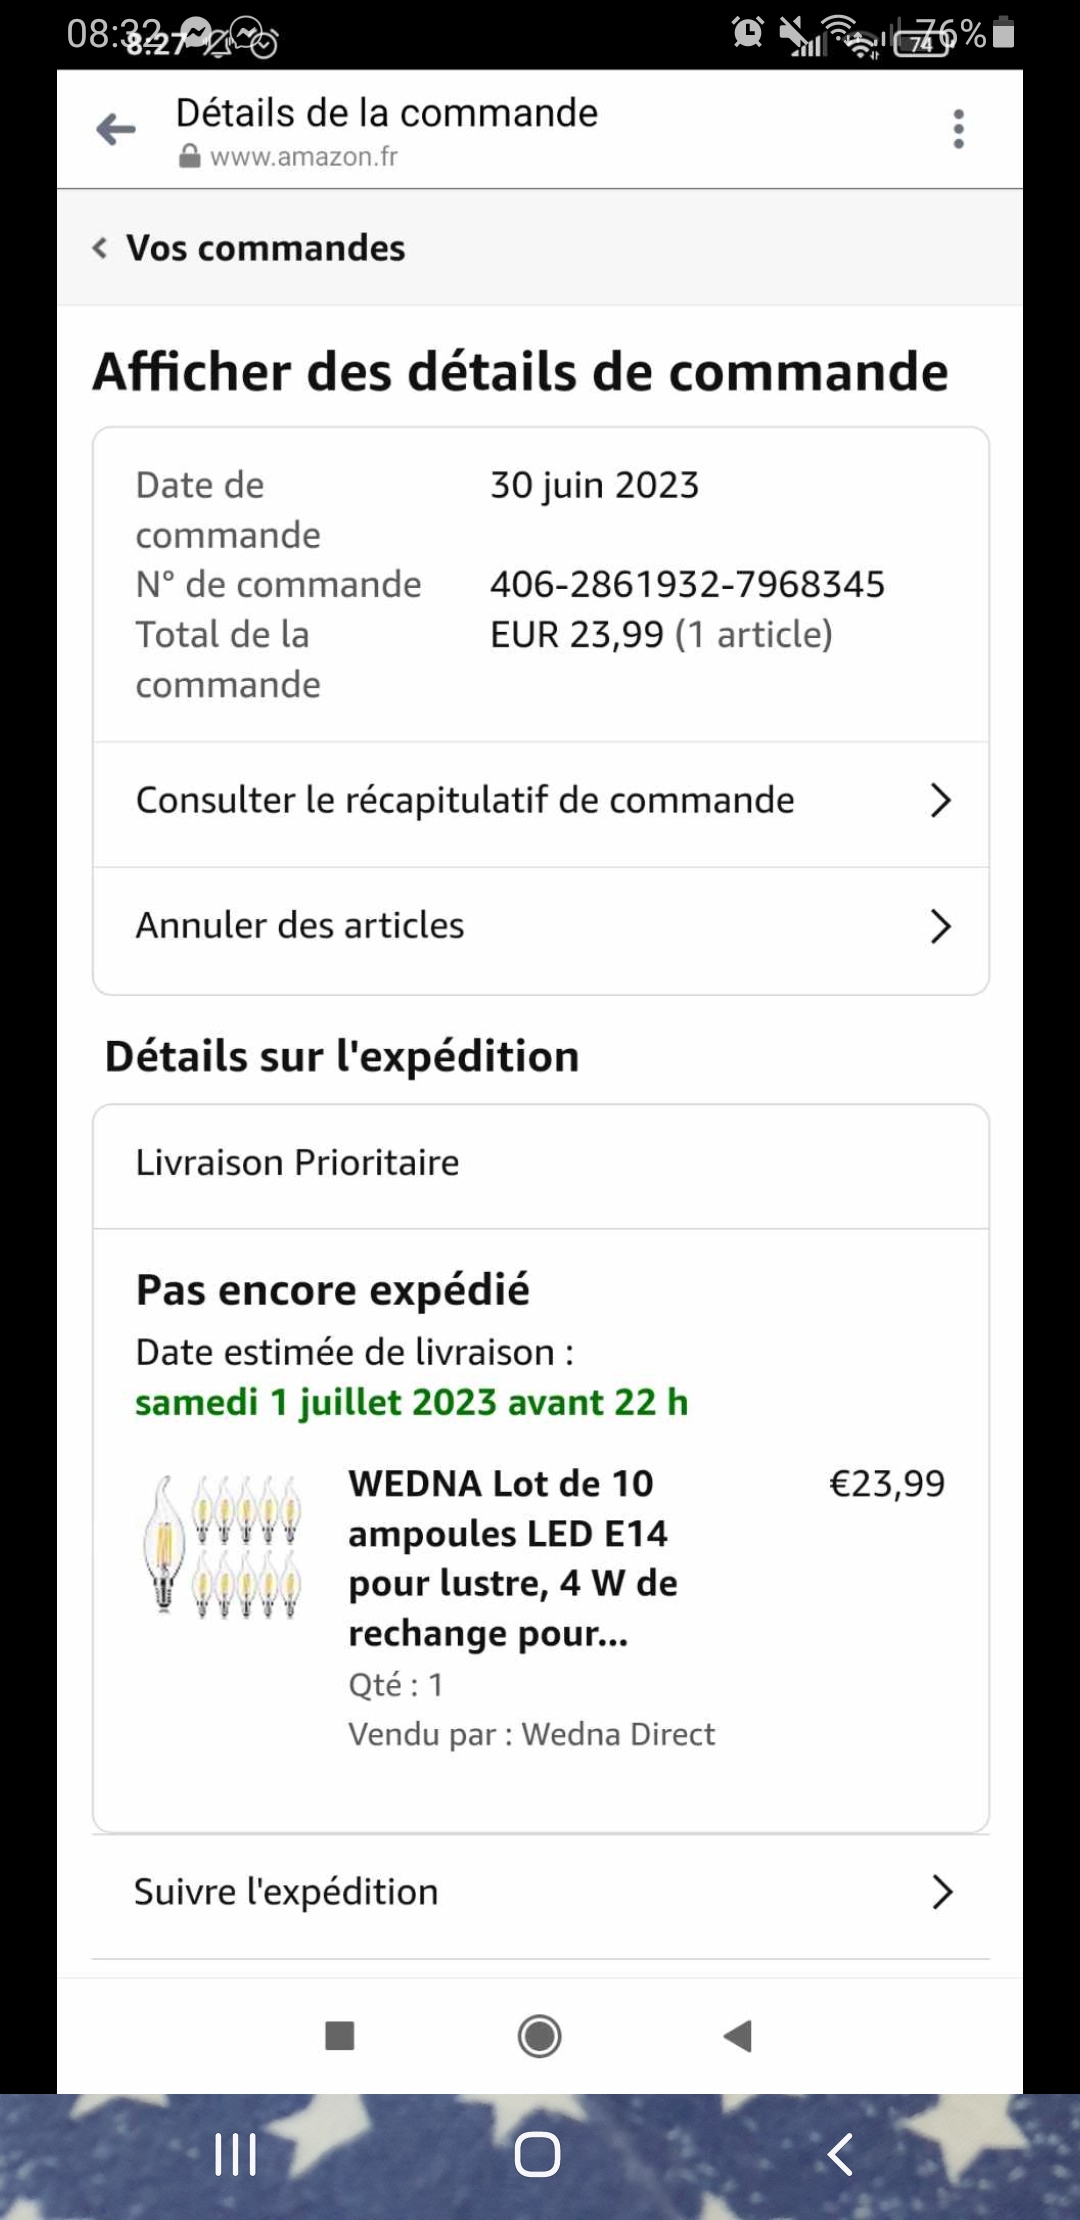
Task: Tap chevron next to Annuler des articles
Action: pos(940,926)
